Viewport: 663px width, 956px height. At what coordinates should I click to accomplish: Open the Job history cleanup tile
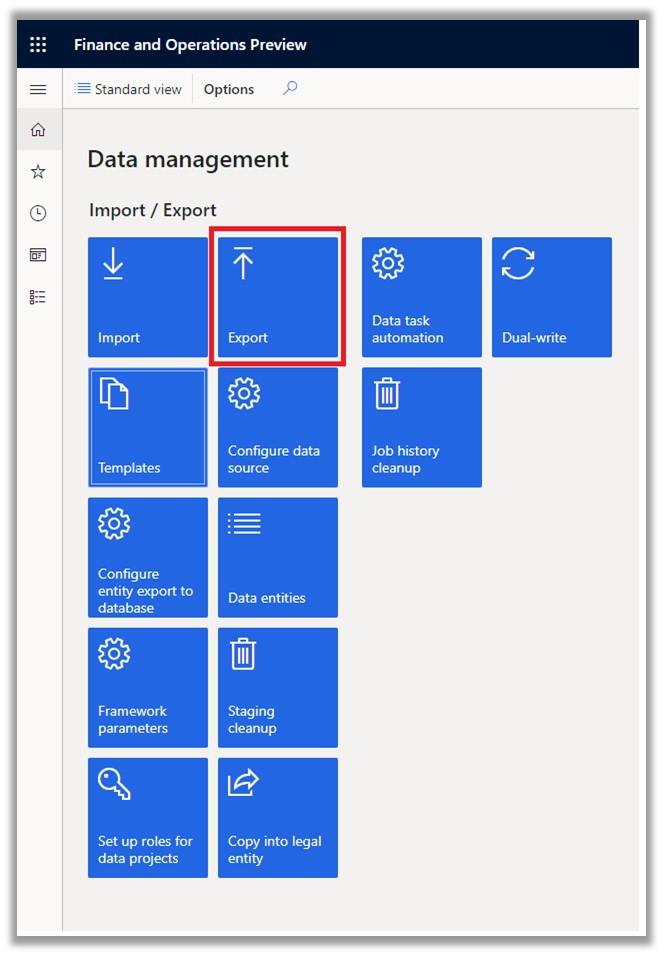click(421, 427)
